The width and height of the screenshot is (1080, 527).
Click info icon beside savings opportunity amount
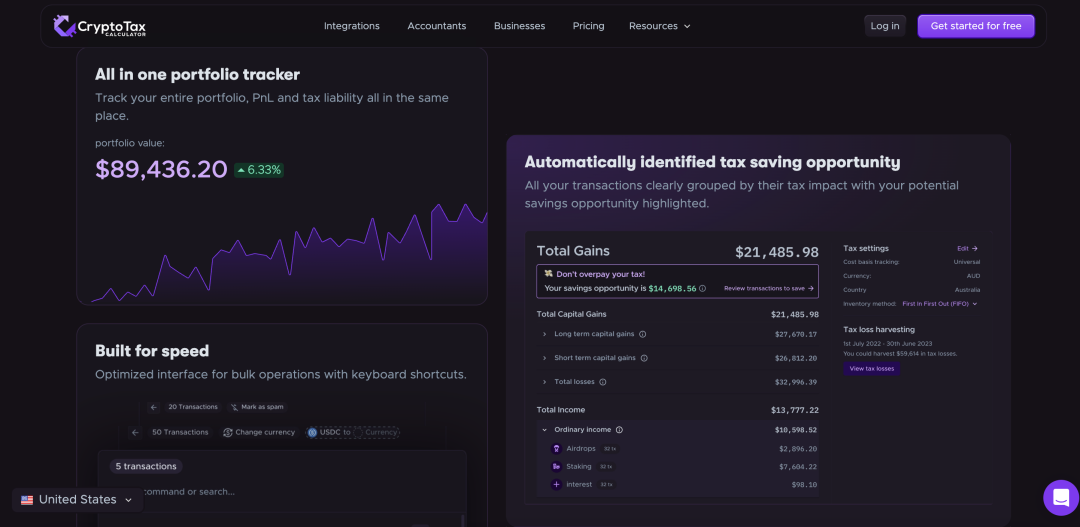click(702, 288)
